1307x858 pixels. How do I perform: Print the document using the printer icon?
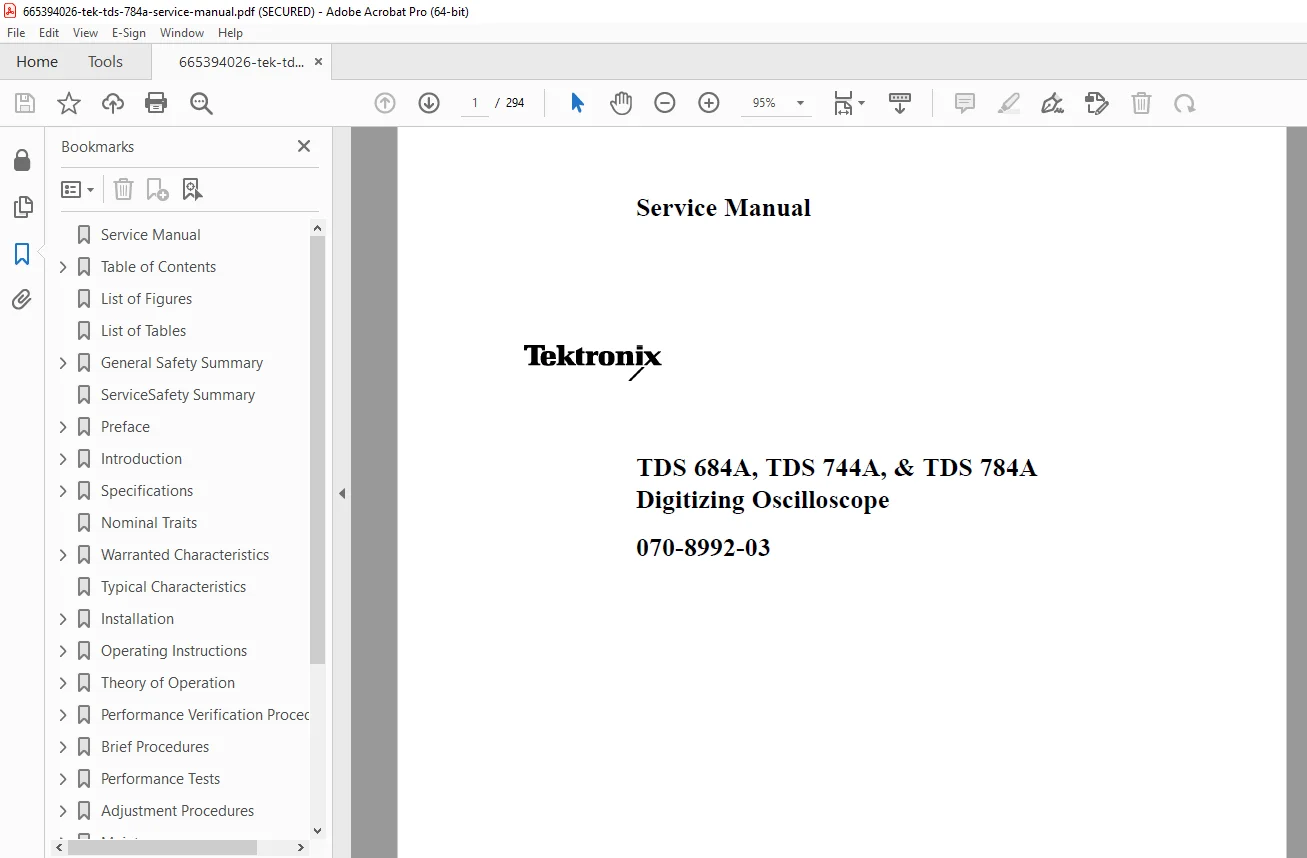pos(156,103)
